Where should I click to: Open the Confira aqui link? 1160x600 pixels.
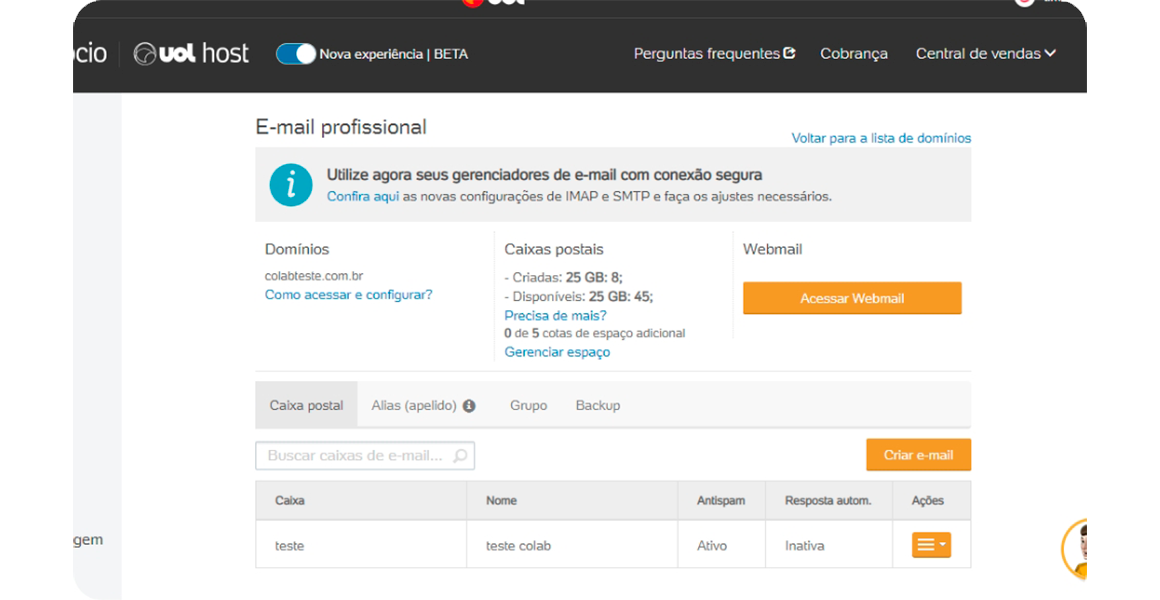[x=363, y=197]
